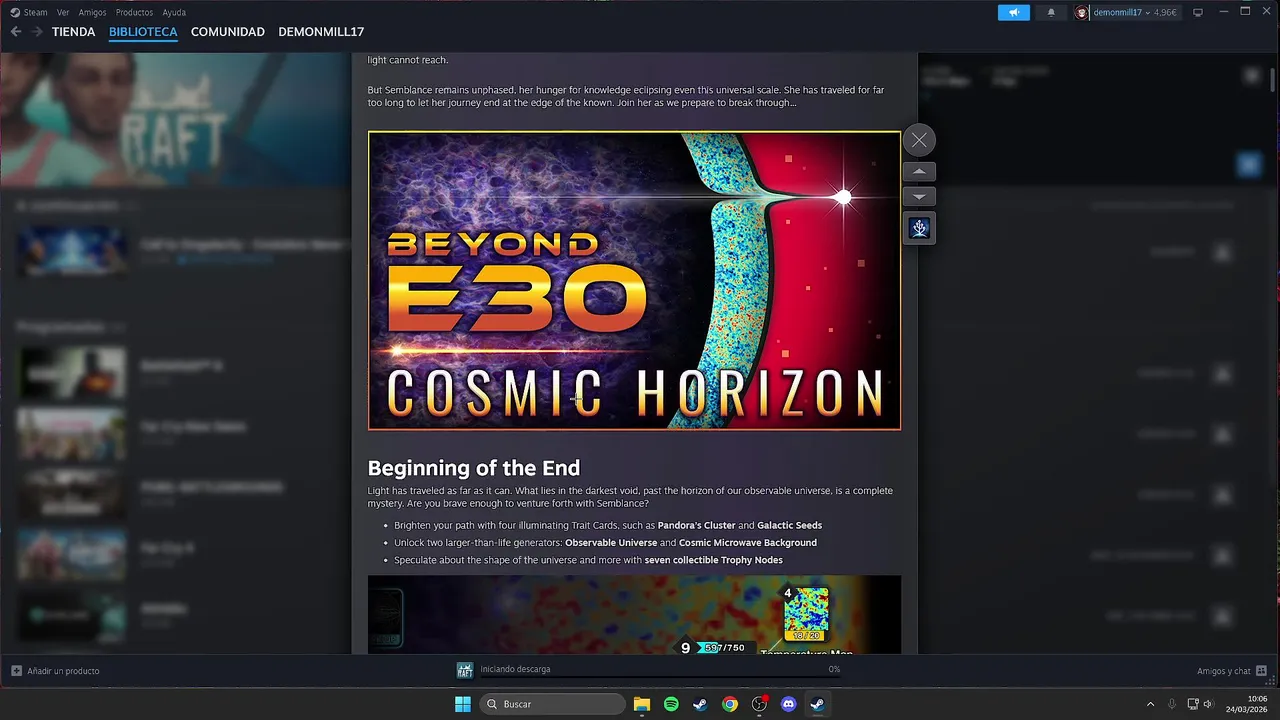Open Google Chrome from the taskbar

pos(730,704)
